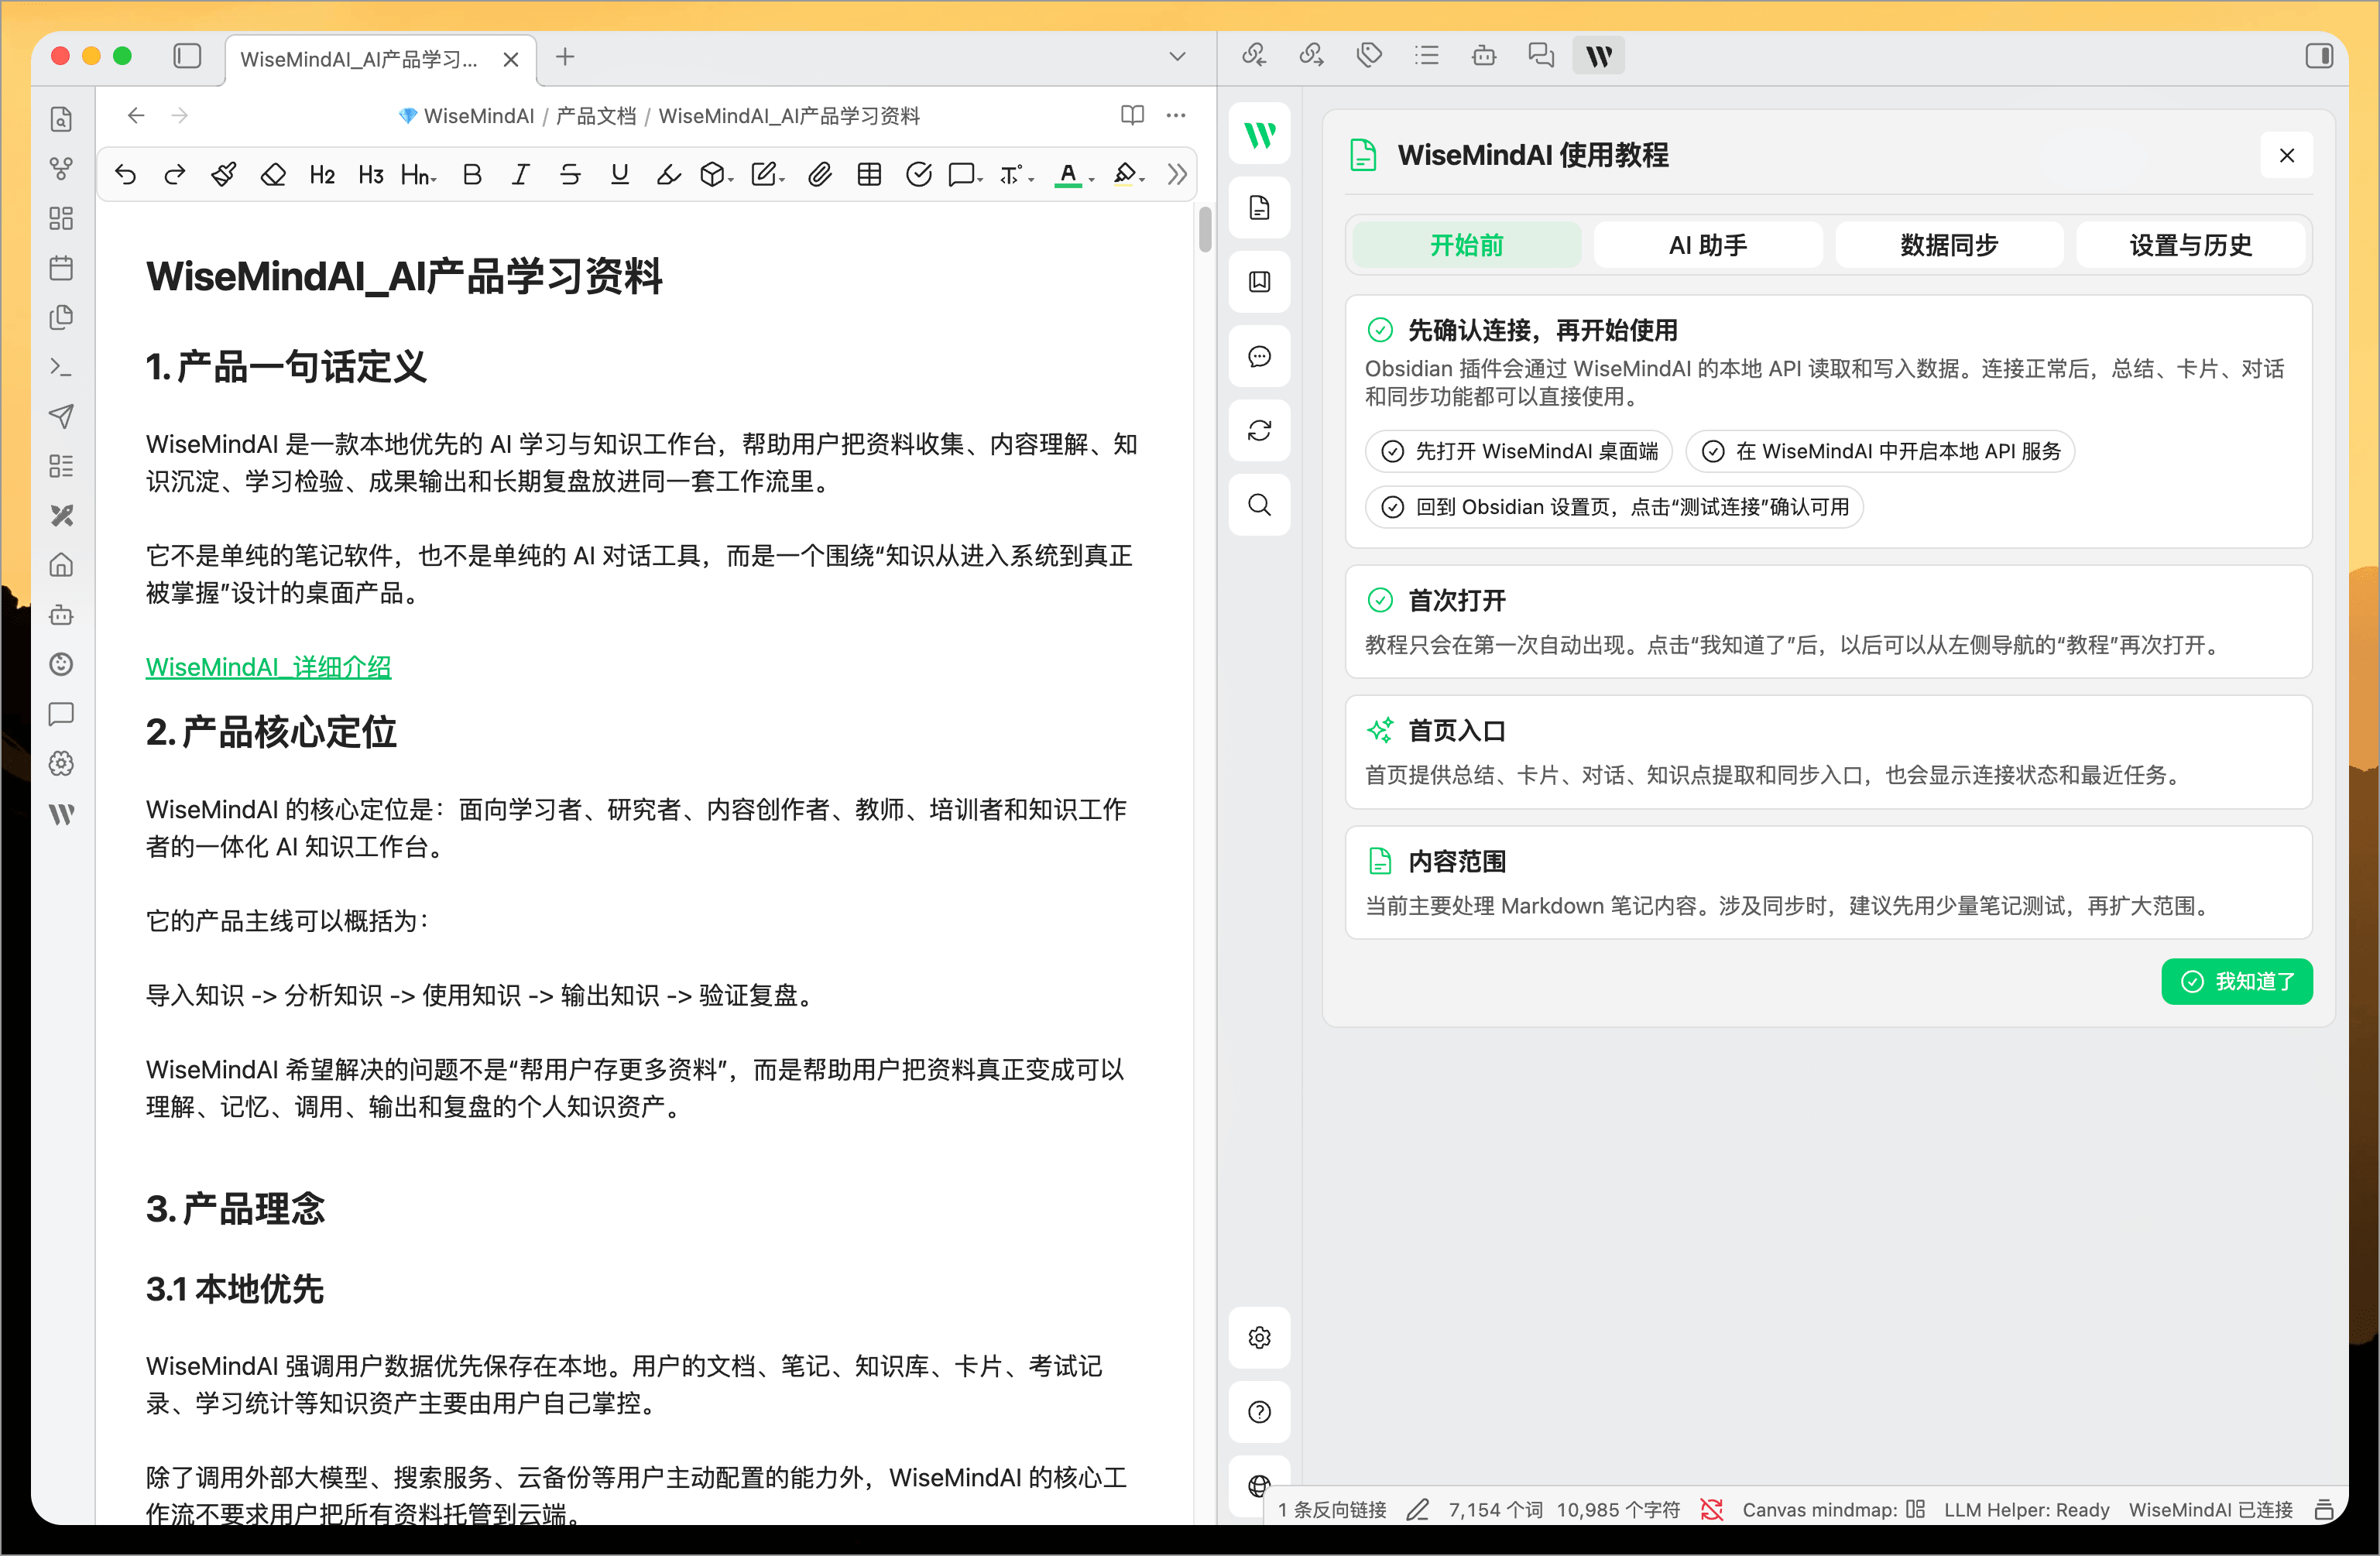Viewport: 2380px width, 1556px height.
Task: Open the outgoing links pane icon
Action: click(x=1311, y=56)
